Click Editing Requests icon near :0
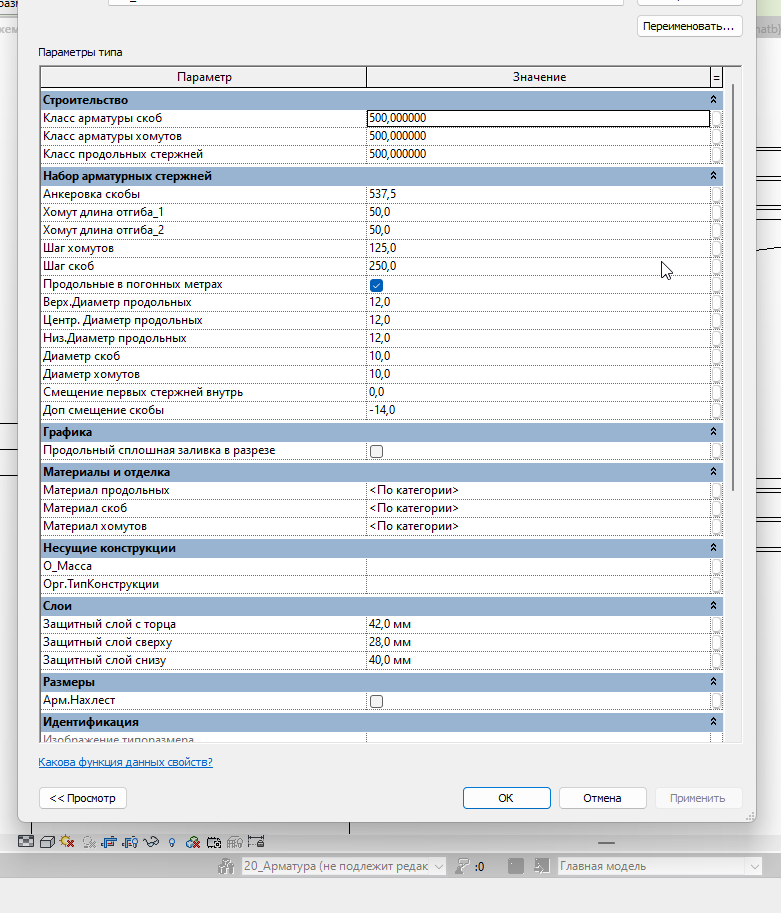 [x=462, y=866]
